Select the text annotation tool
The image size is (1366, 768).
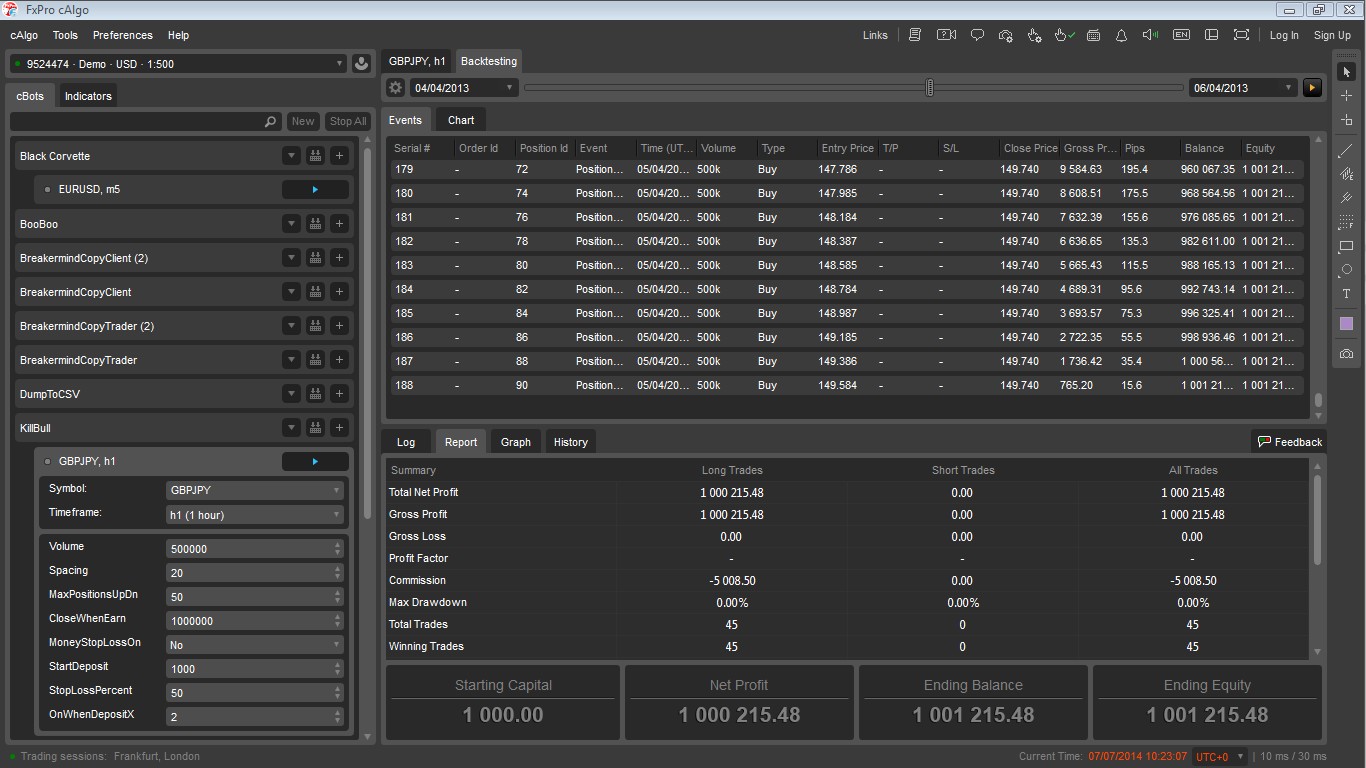[1346, 294]
